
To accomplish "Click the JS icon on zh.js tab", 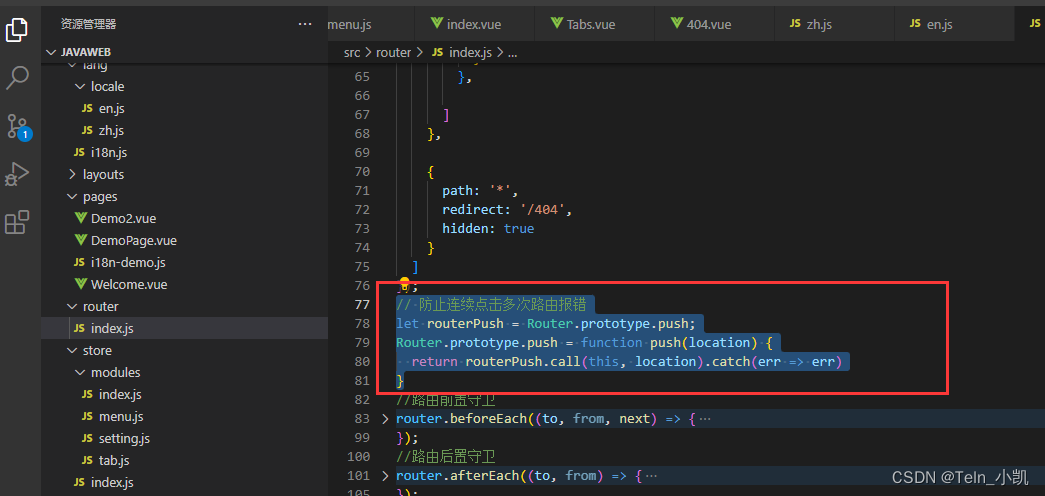I will pyautogui.click(x=795, y=24).
